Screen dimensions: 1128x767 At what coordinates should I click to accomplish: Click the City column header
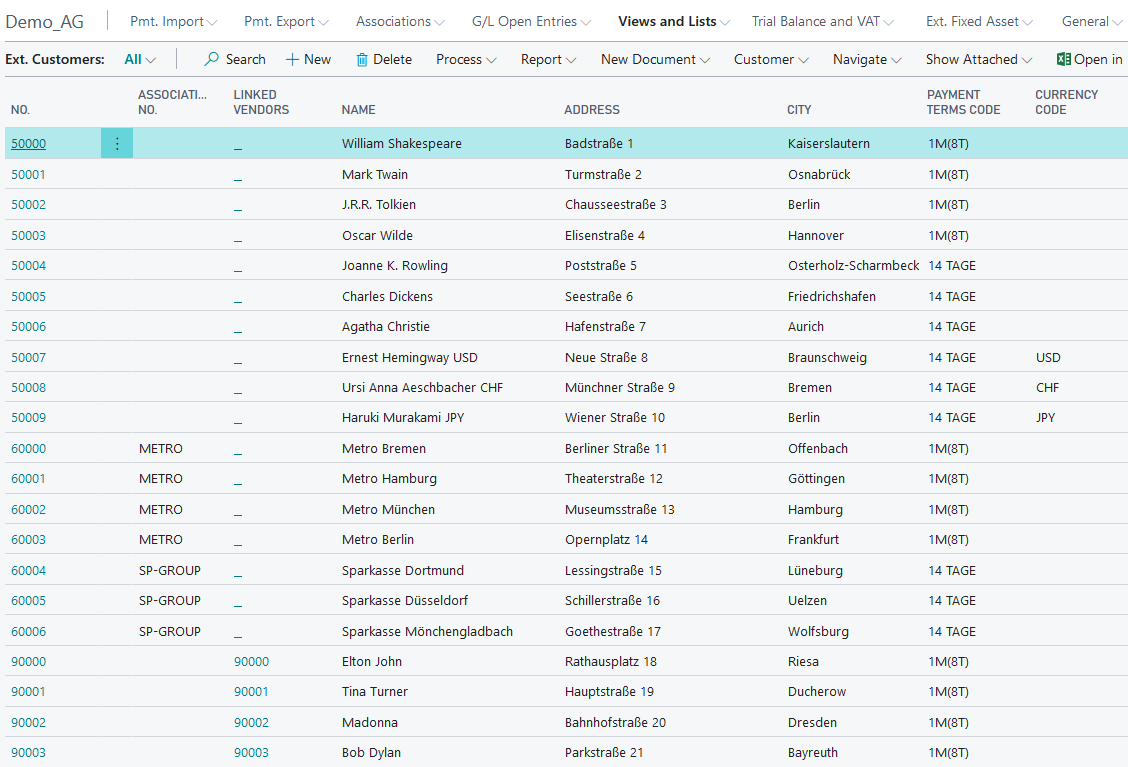click(799, 110)
